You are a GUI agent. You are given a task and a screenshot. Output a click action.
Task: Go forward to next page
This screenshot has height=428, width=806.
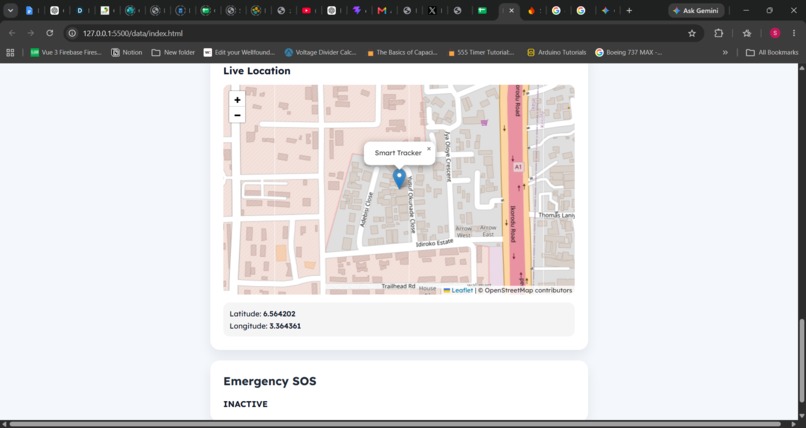pyautogui.click(x=31, y=33)
